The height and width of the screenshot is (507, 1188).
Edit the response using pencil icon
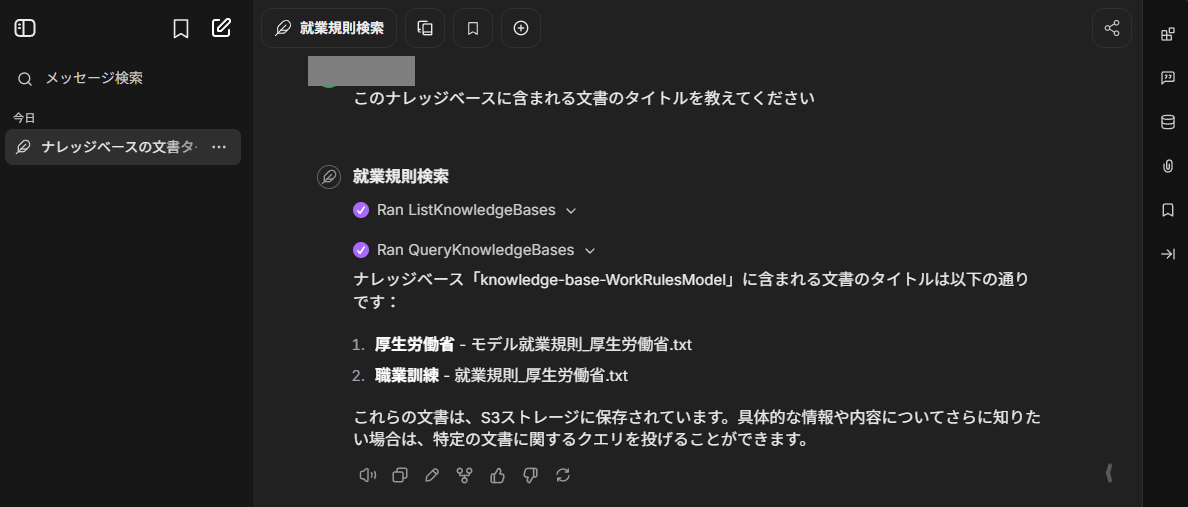click(x=432, y=475)
